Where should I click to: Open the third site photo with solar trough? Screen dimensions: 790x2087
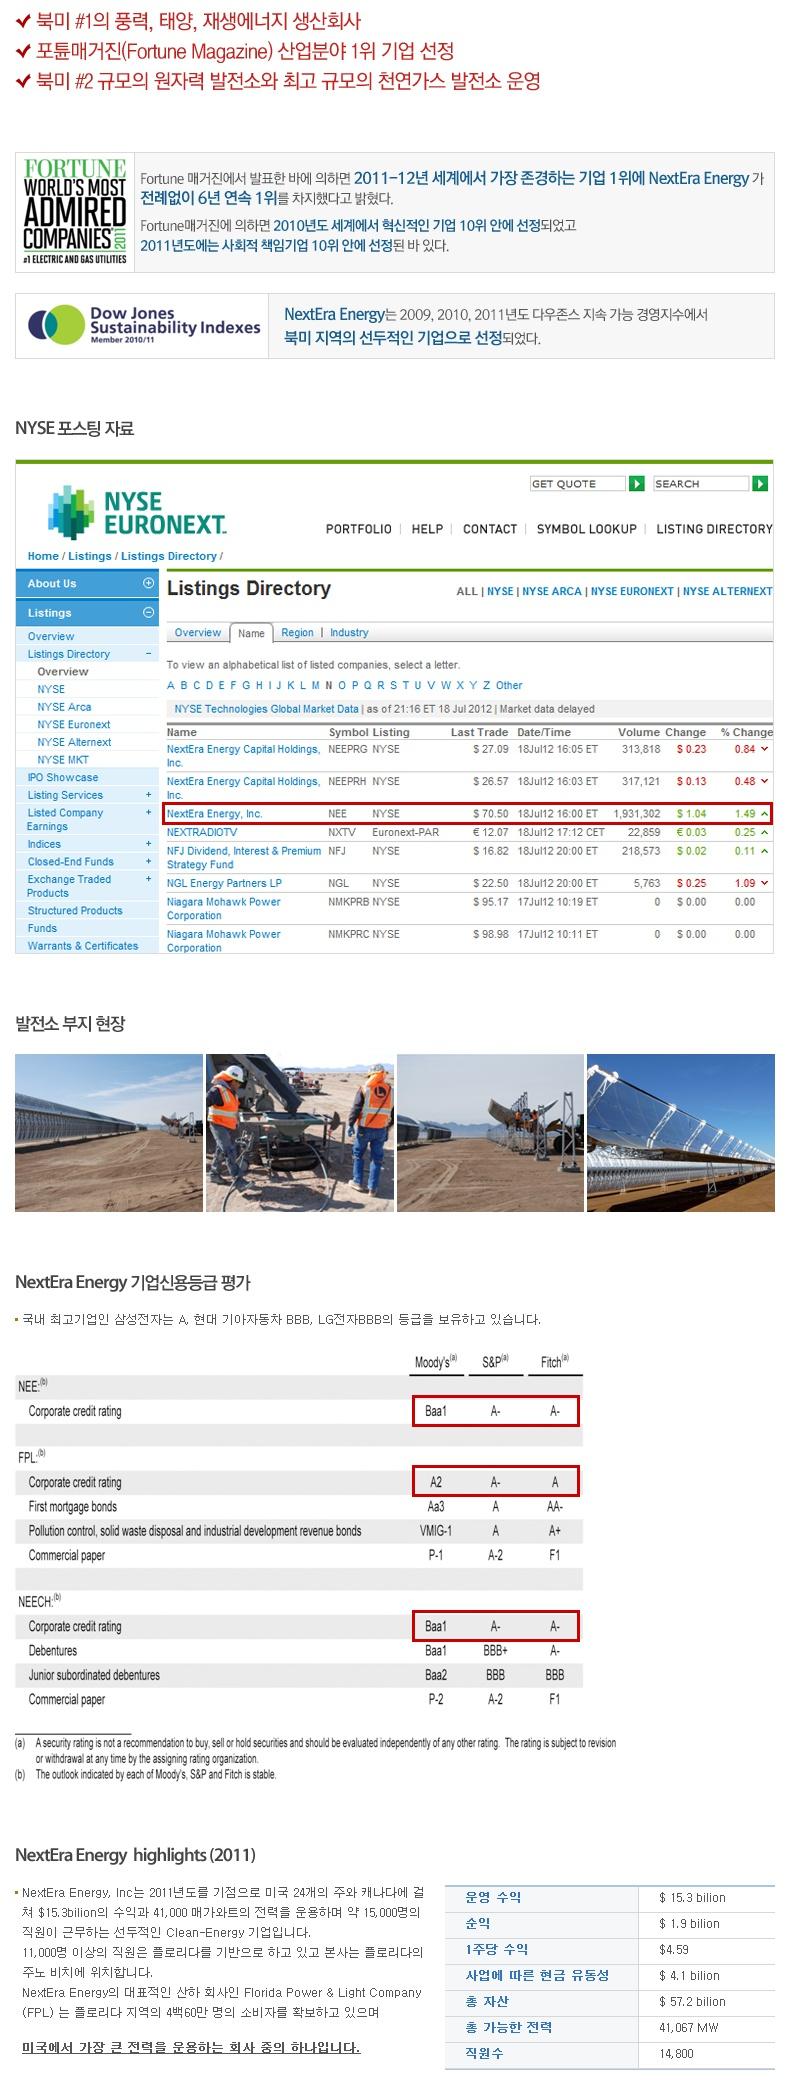click(490, 1133)
